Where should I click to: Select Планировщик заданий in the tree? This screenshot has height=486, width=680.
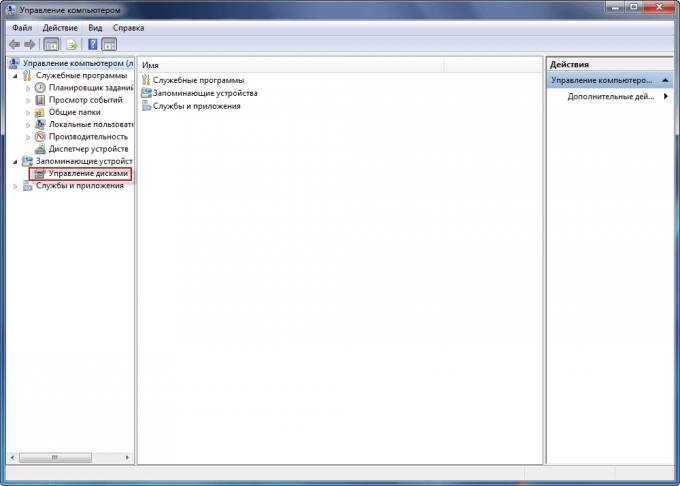[88, 88]
